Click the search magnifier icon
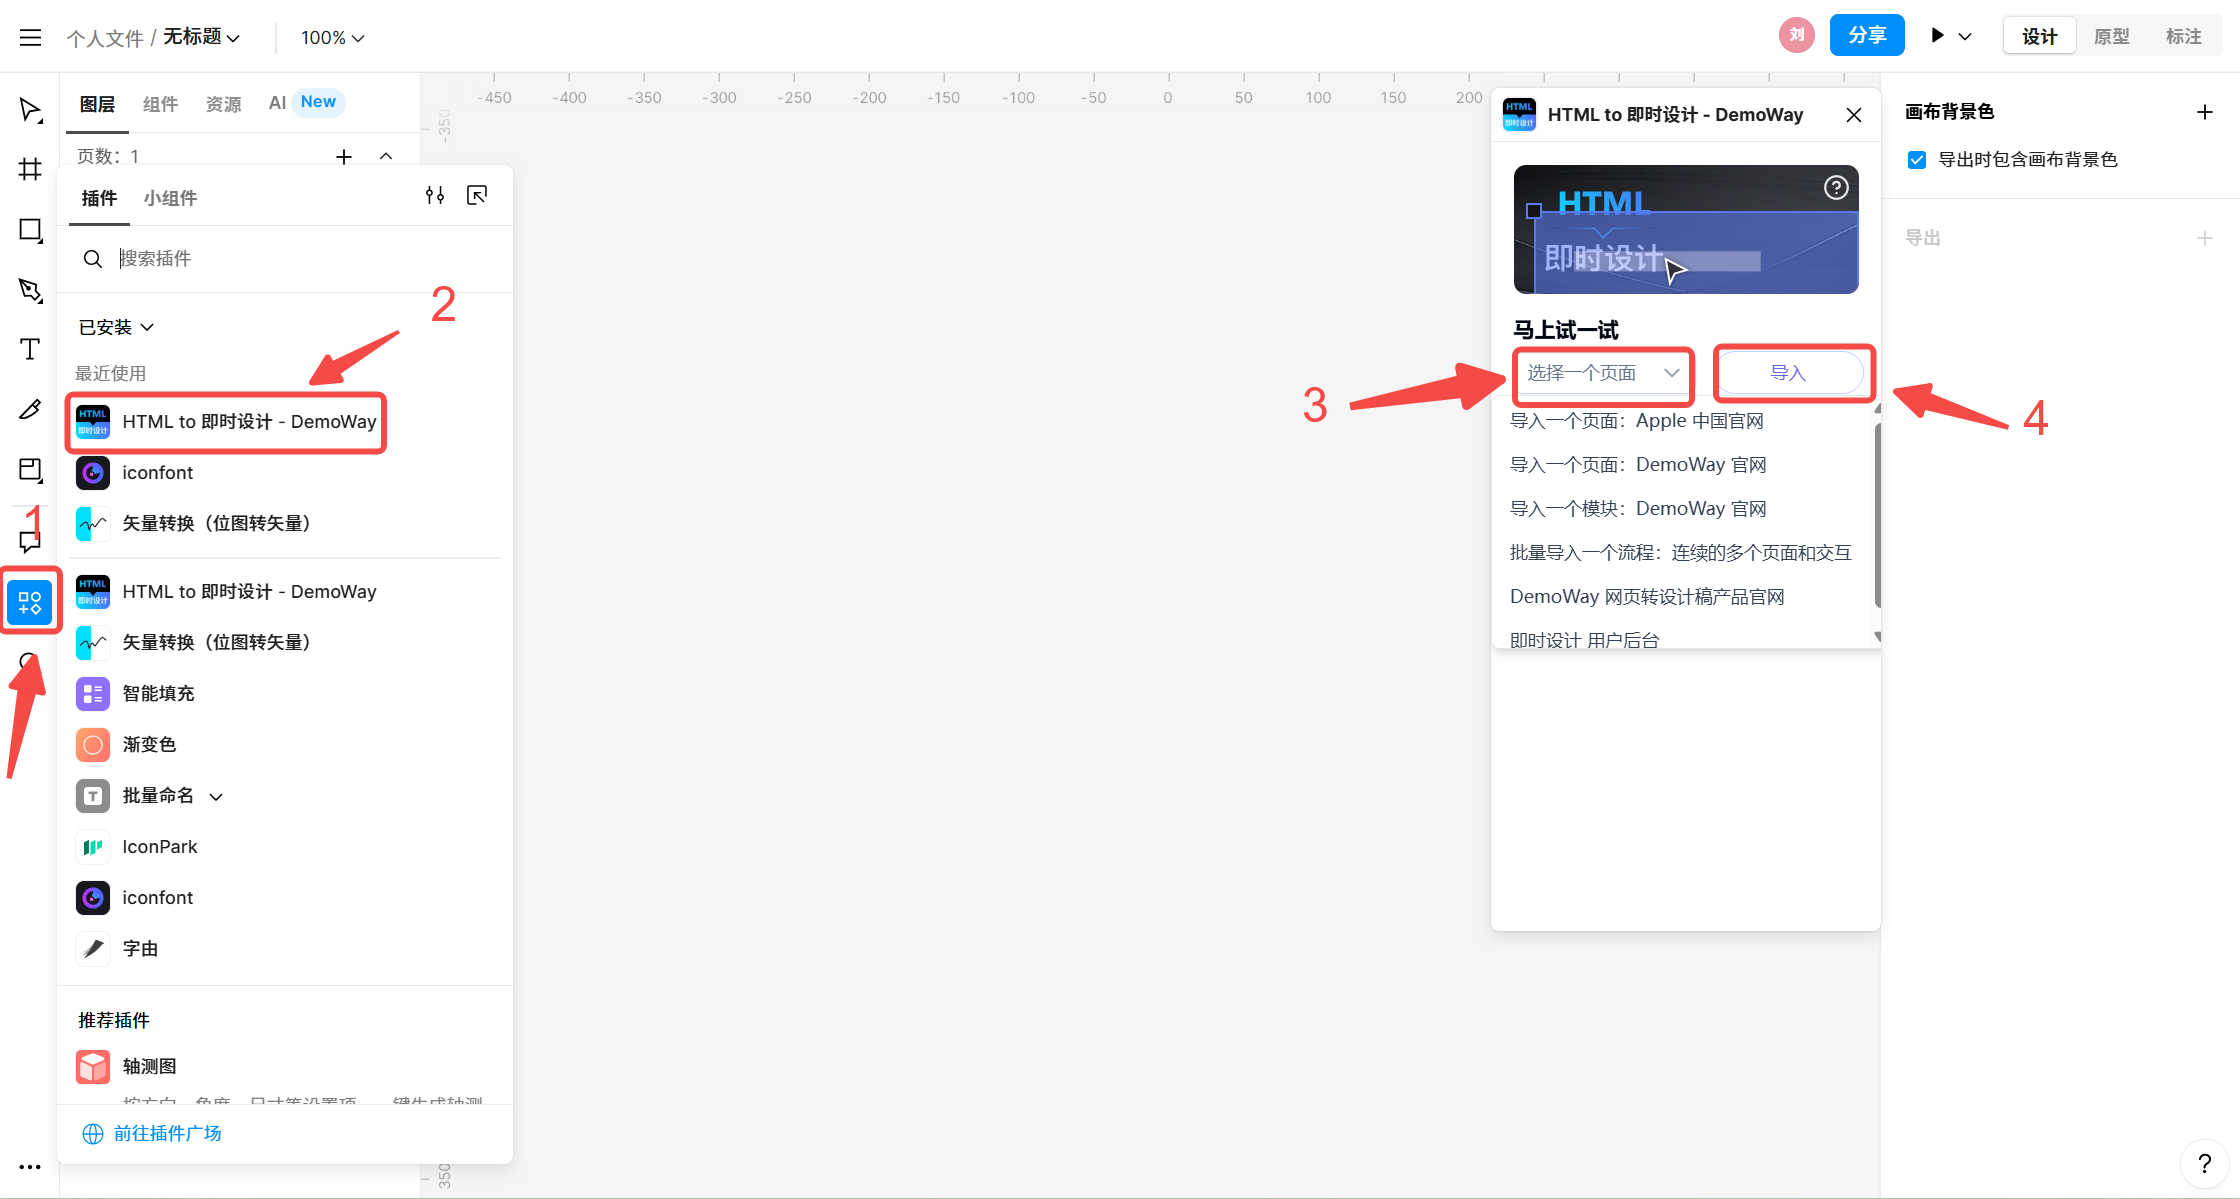This screenshot has height=1199, width=2240. point(92,259)
